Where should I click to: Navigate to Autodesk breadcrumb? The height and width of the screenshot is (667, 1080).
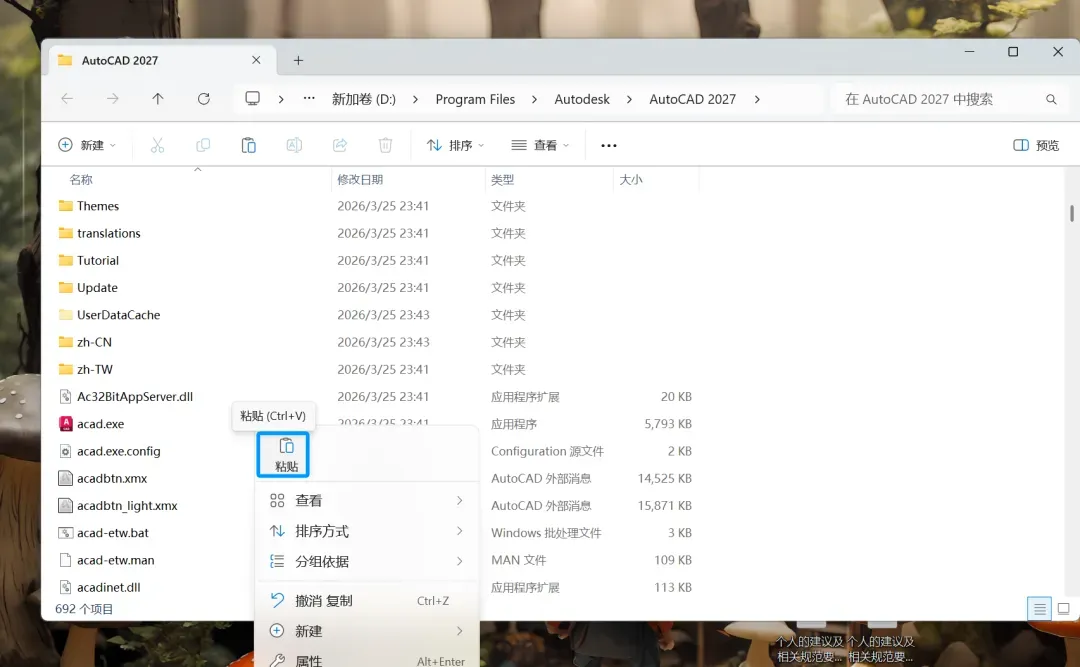coord(582,99)
